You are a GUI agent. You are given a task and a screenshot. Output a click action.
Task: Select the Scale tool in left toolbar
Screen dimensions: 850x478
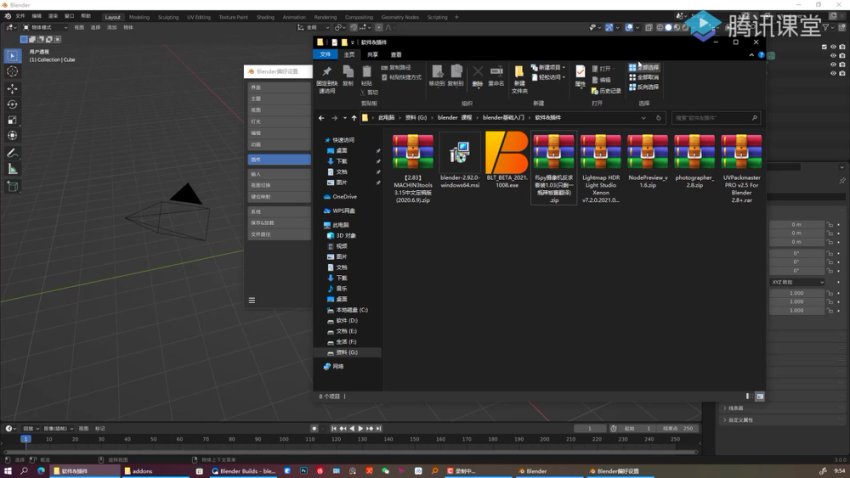12,120
